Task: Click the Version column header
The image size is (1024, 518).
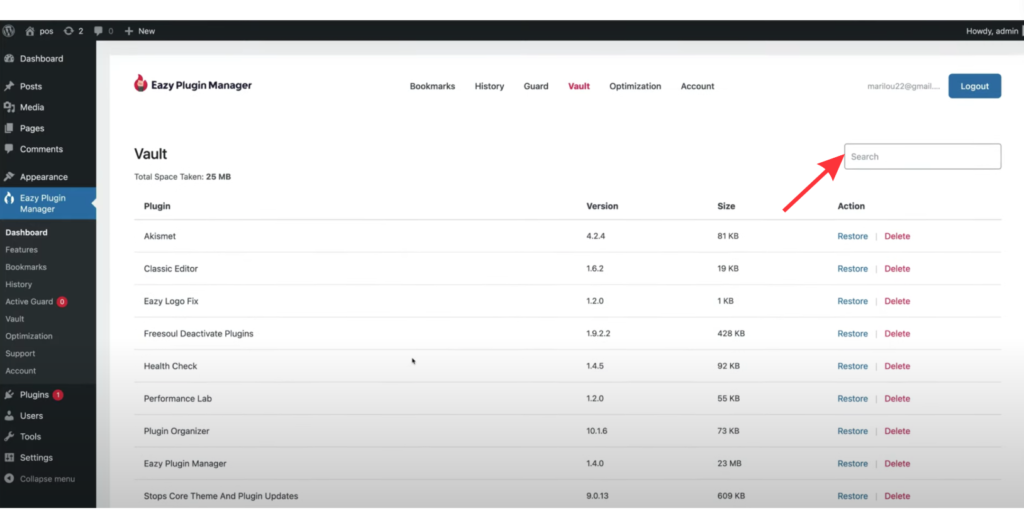Action: pyautogui.click(x=602, y=206)
